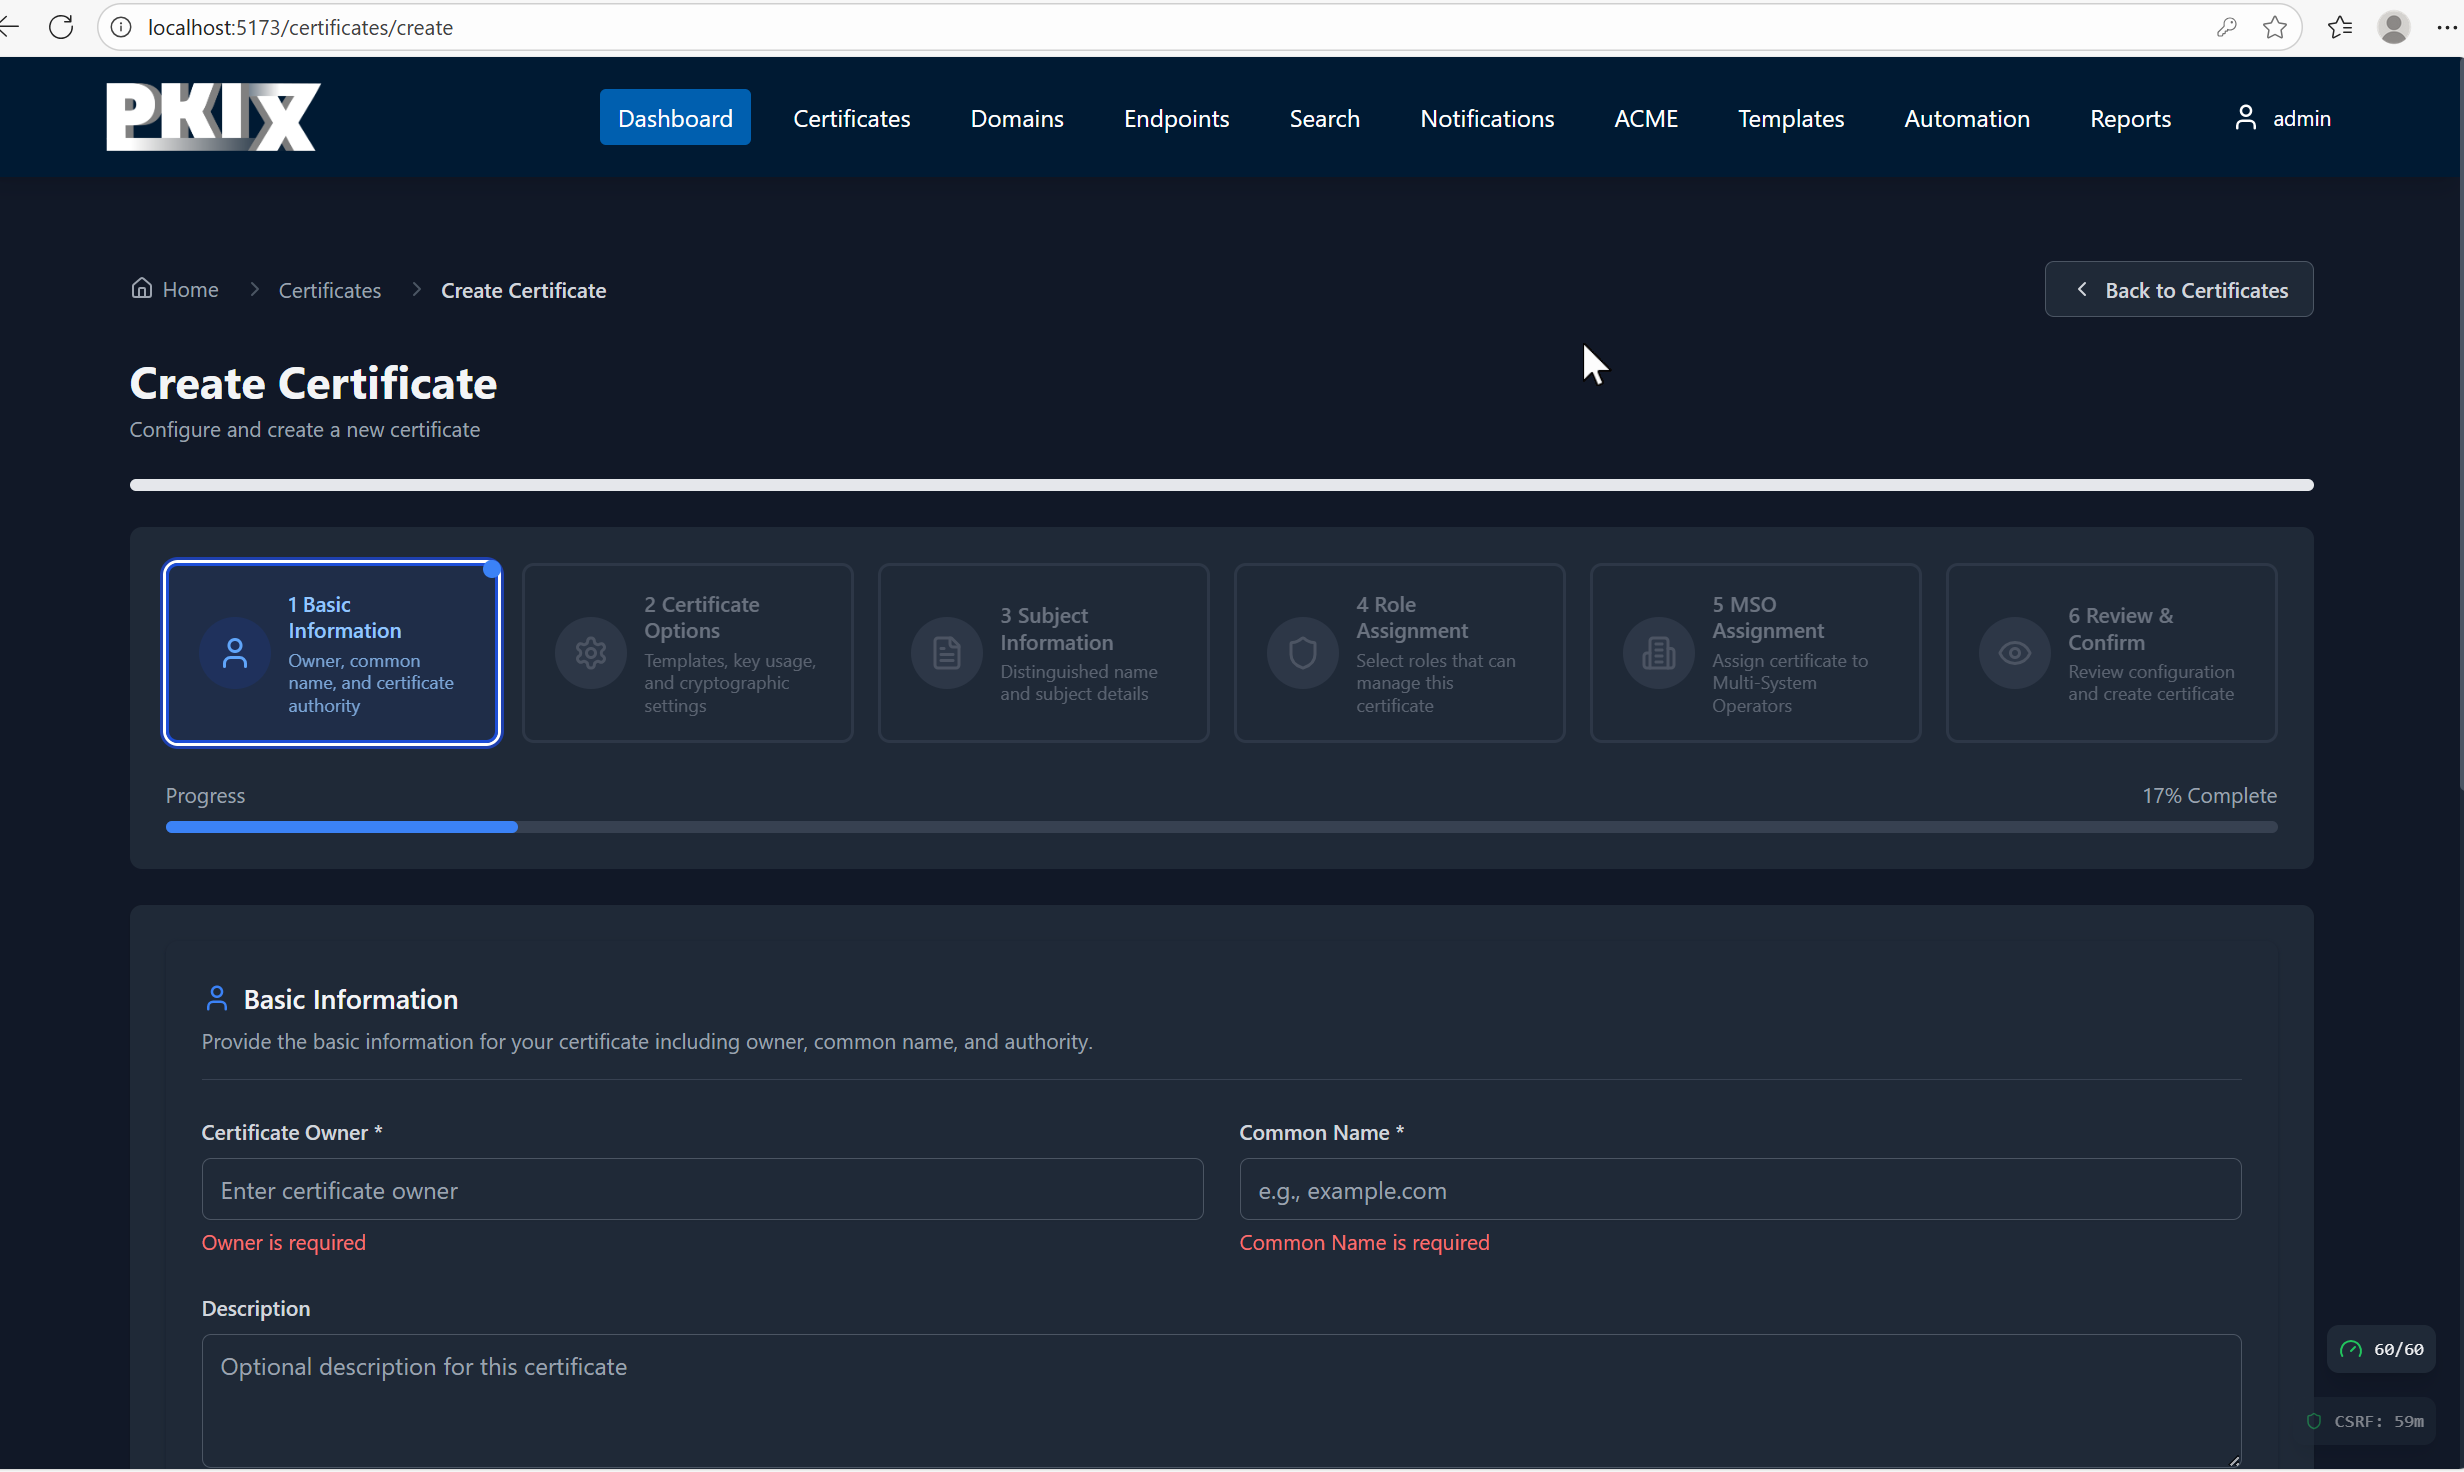Click the gear icon in Certificate Options step
The width and height of the screenshot is (2464, 1472).
(x=591, y=654)
